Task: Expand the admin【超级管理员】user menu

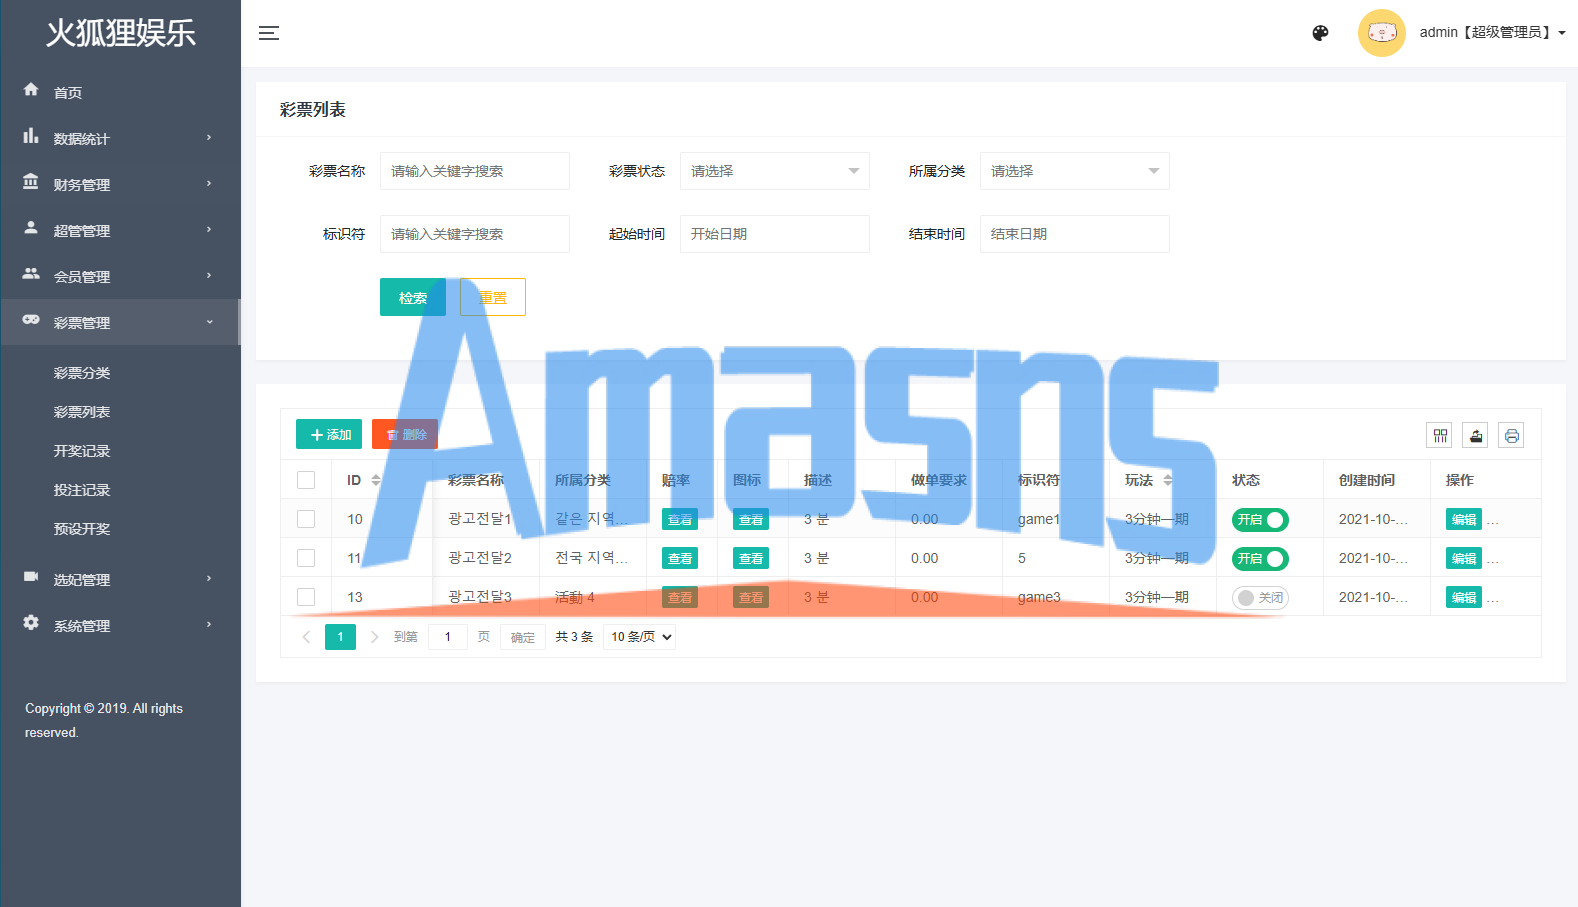Action: click(1492, 33)
